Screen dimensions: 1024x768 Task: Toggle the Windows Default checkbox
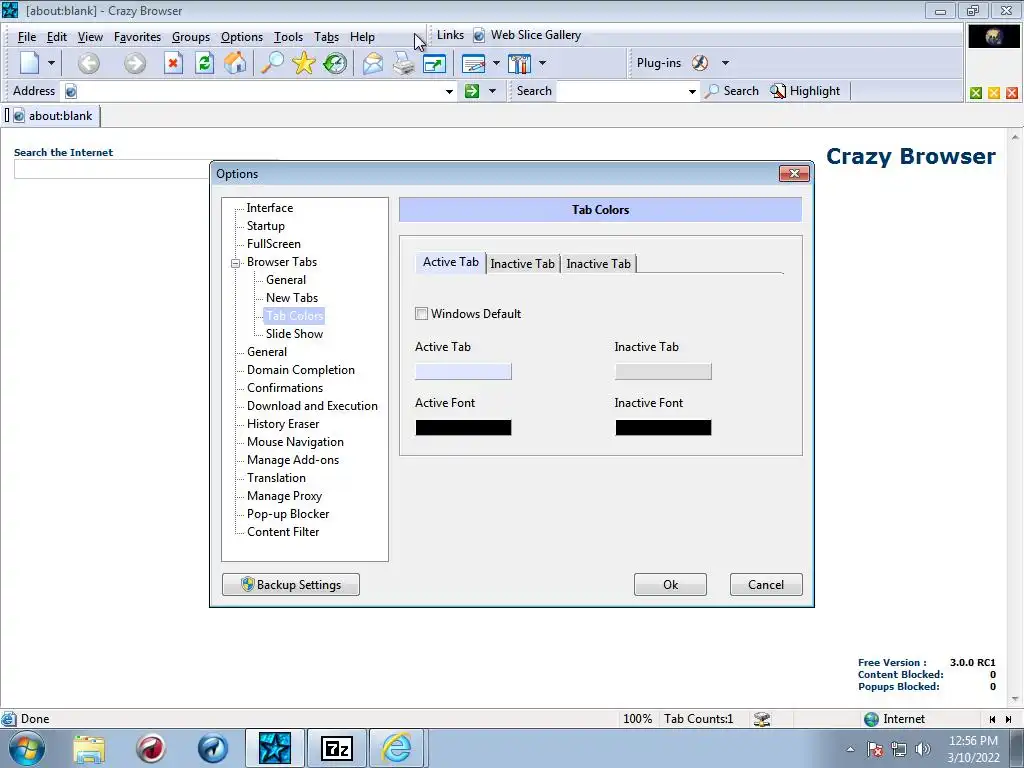tap(422, 313)
